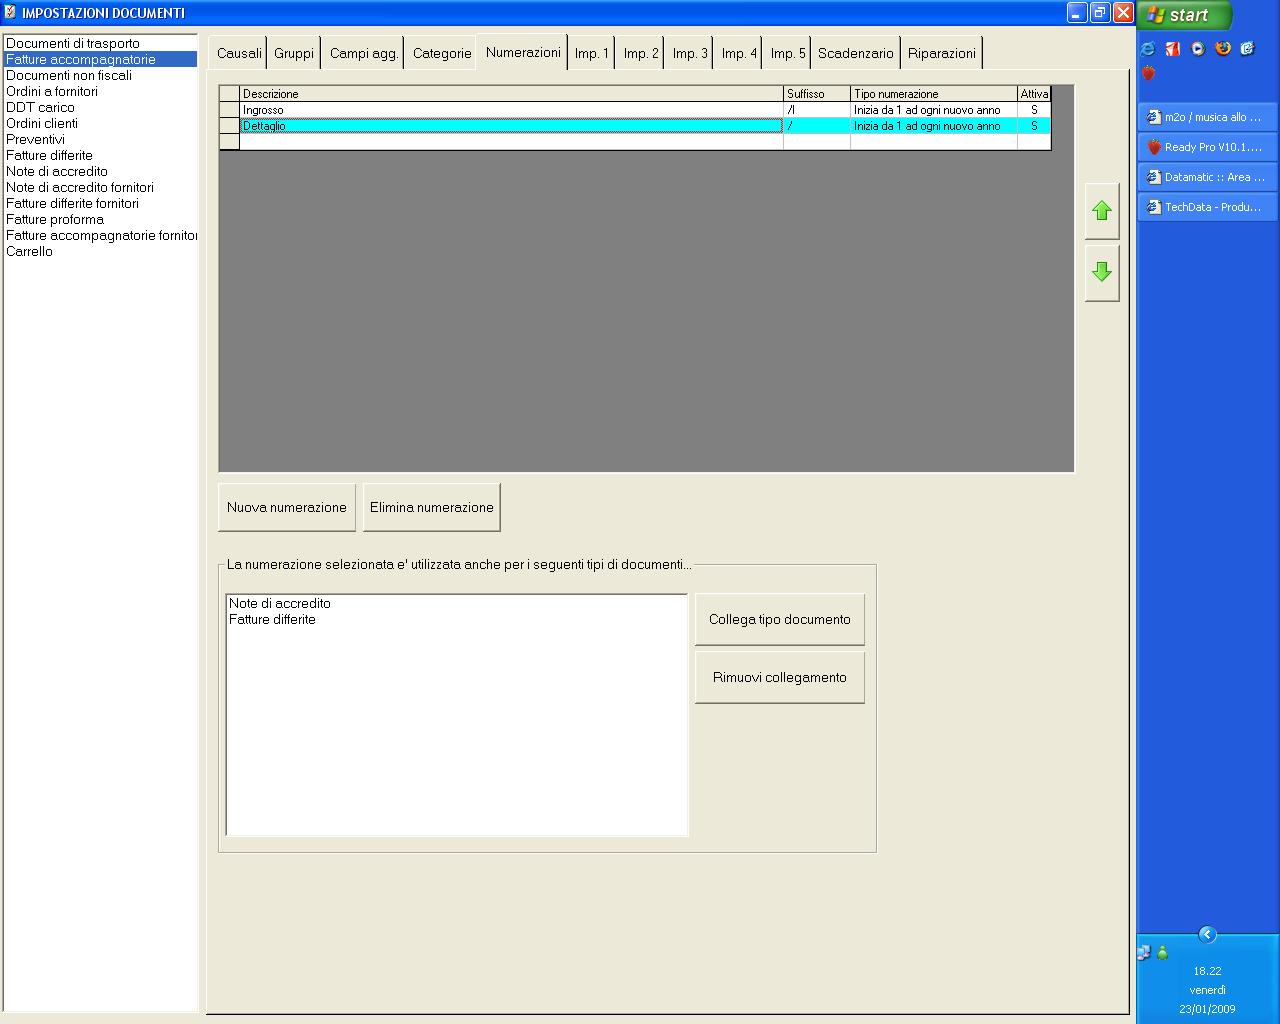Select the Scadenzario tab
1280x1024 pixels.
click(856, 53)
